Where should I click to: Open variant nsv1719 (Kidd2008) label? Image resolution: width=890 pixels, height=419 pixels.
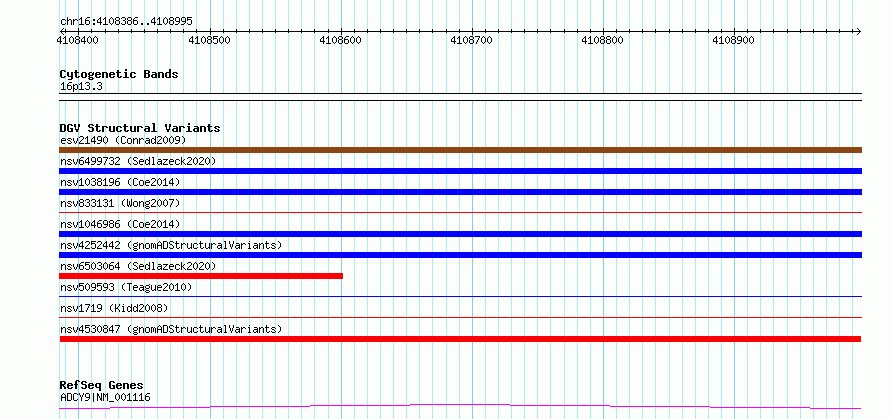(114, 308)
